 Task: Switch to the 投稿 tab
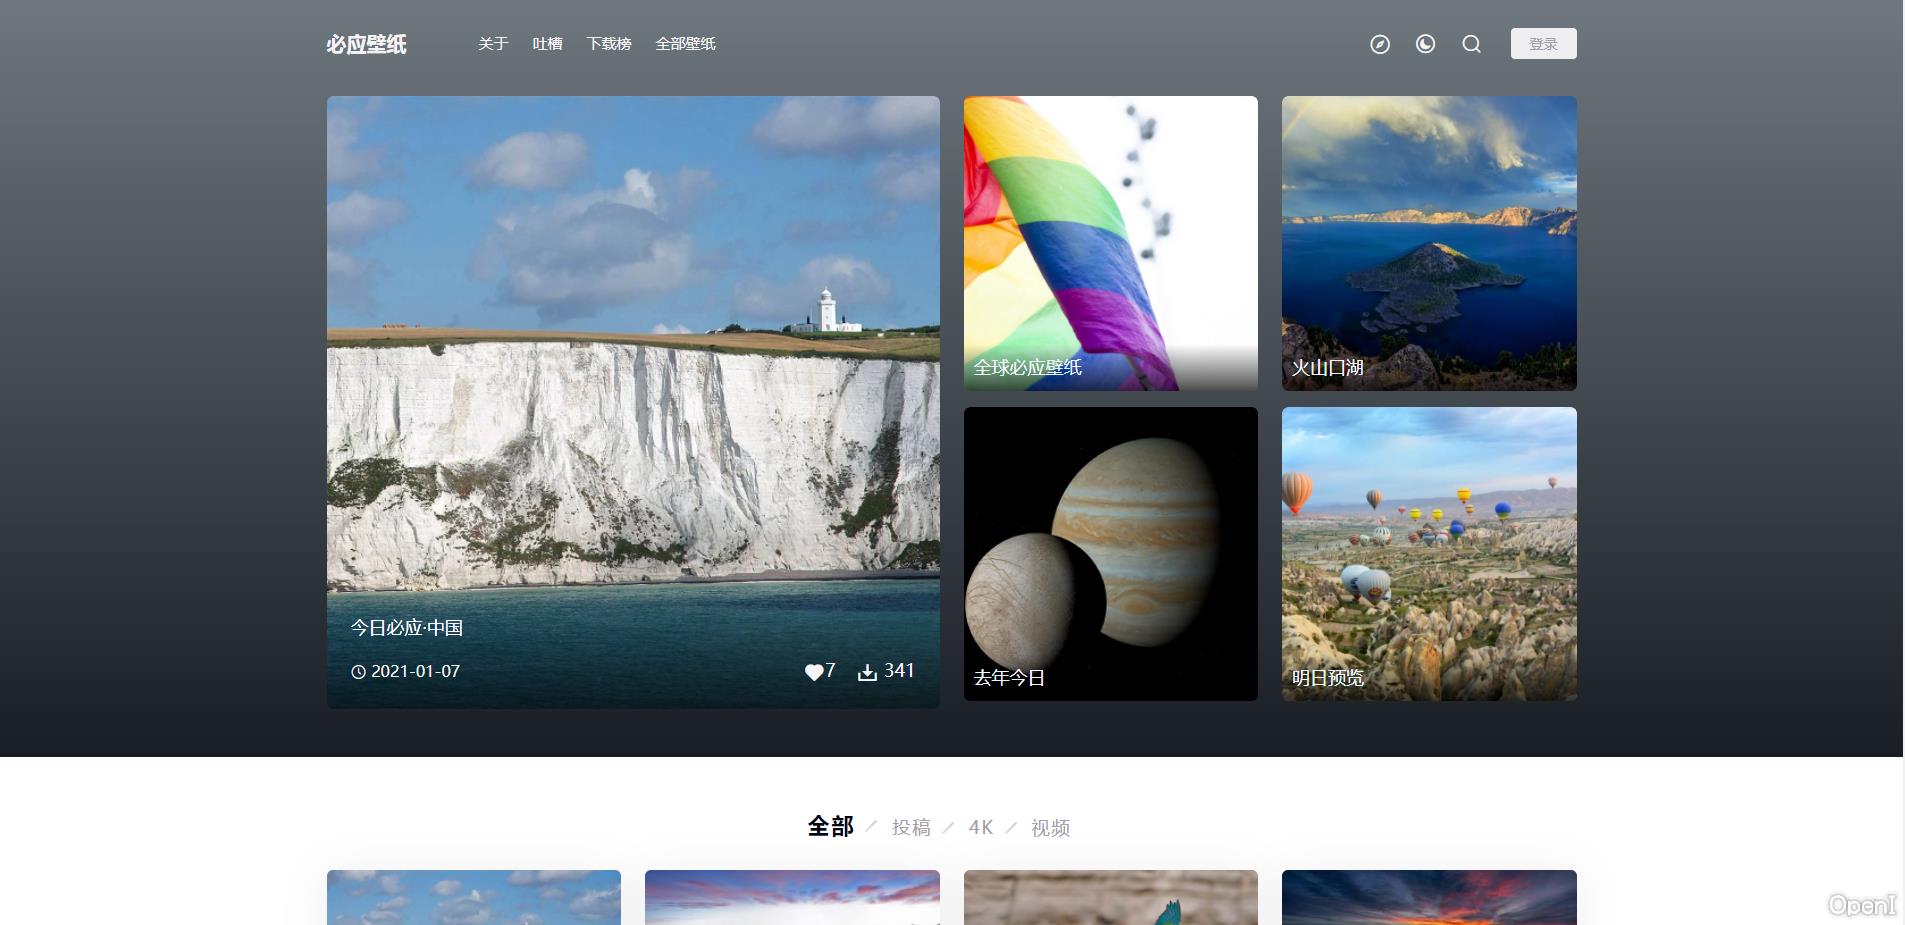coord(911,828)
